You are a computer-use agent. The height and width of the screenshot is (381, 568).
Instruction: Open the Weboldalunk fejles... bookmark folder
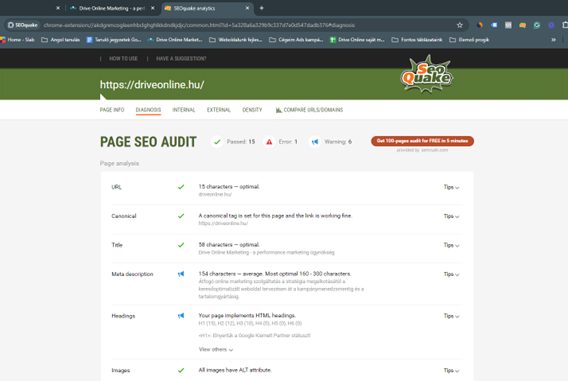[235, 40]
